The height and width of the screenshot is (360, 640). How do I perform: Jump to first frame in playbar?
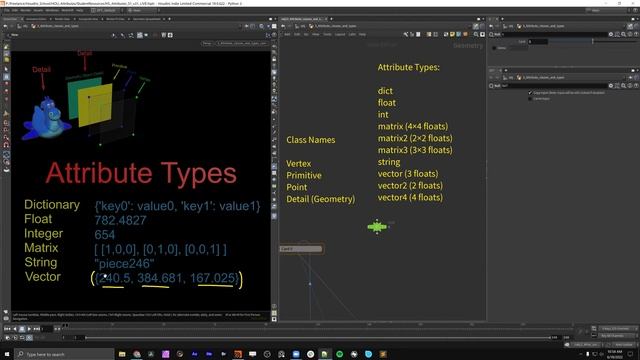coord(7,329)
